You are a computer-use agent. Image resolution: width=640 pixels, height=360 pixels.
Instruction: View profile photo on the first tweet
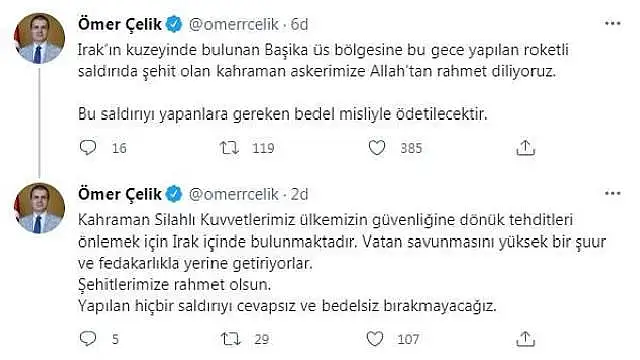pyautogui.click(x=40, y=38)
